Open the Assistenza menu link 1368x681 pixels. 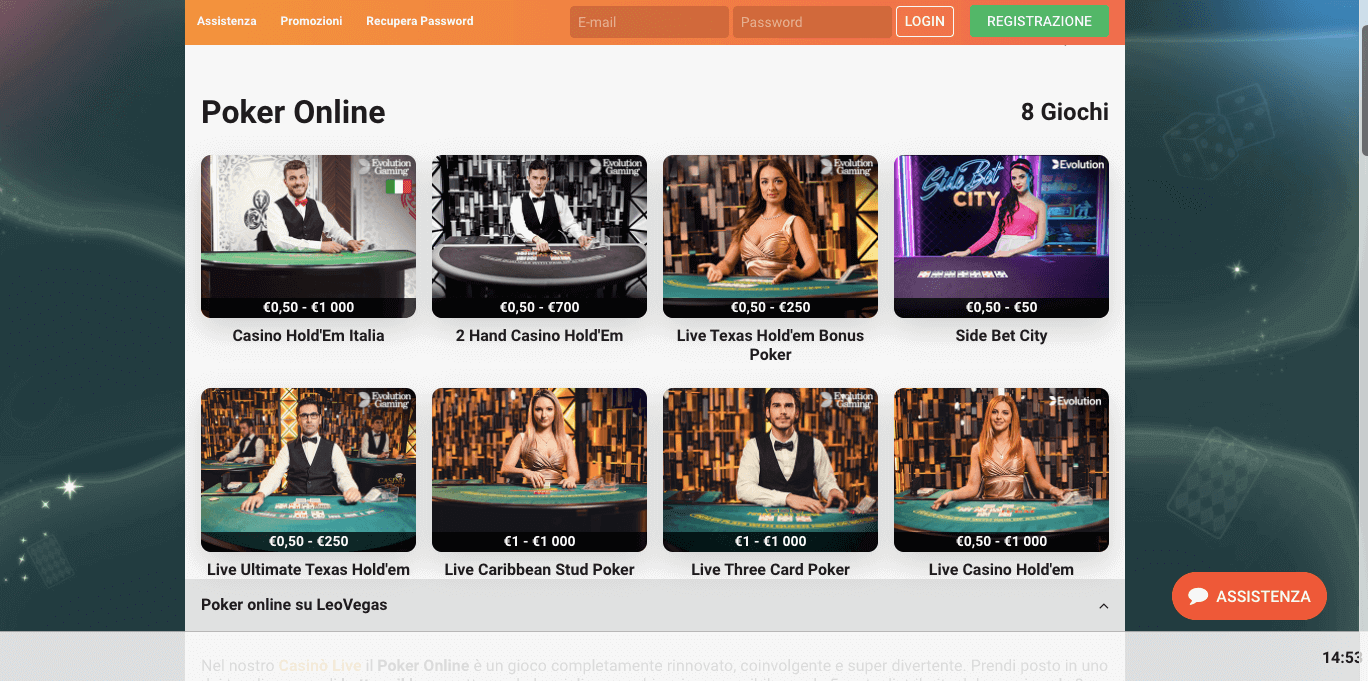tap(226, 21)
